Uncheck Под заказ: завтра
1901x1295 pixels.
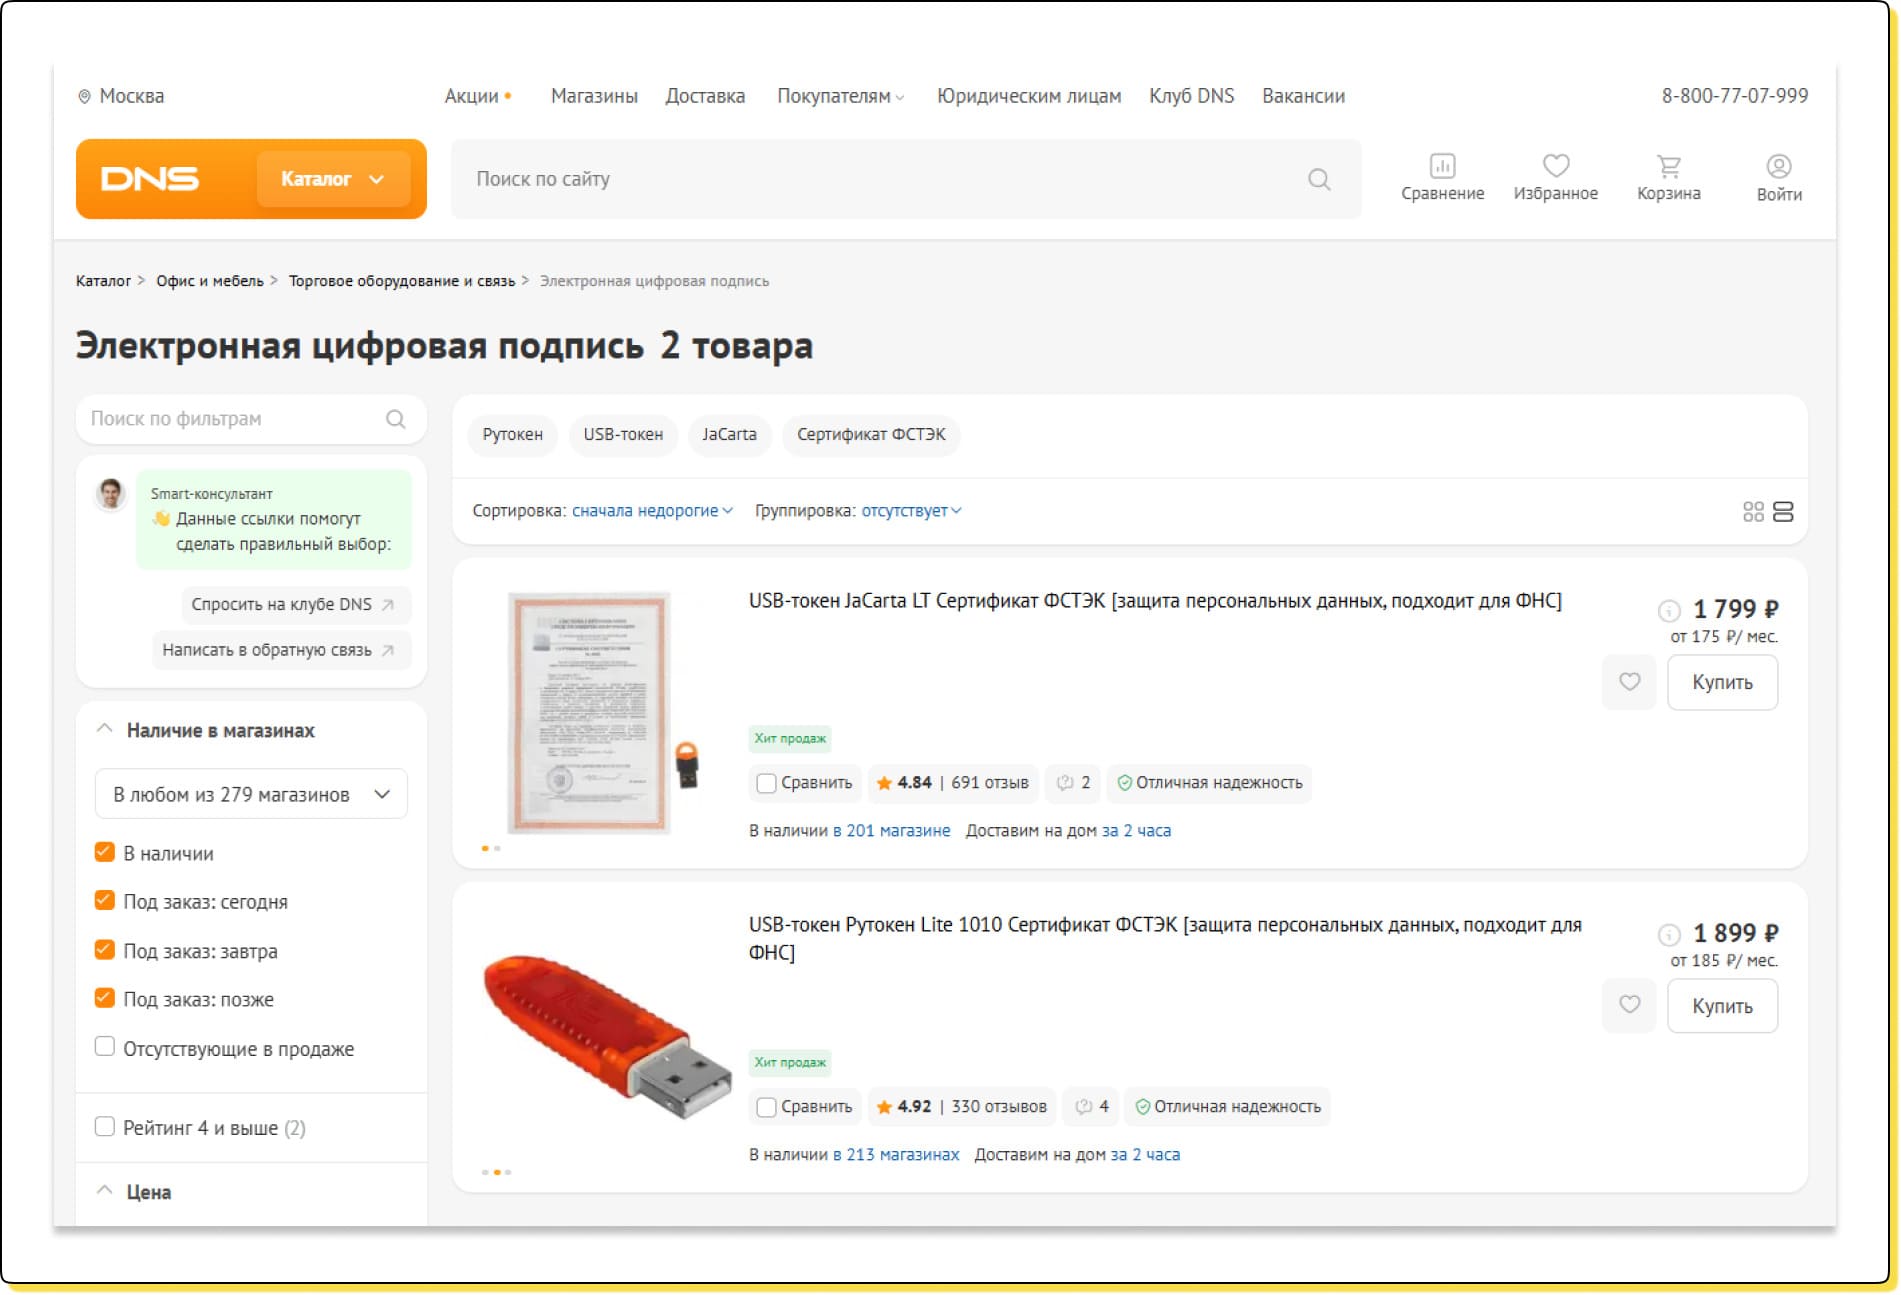point(104,949)
